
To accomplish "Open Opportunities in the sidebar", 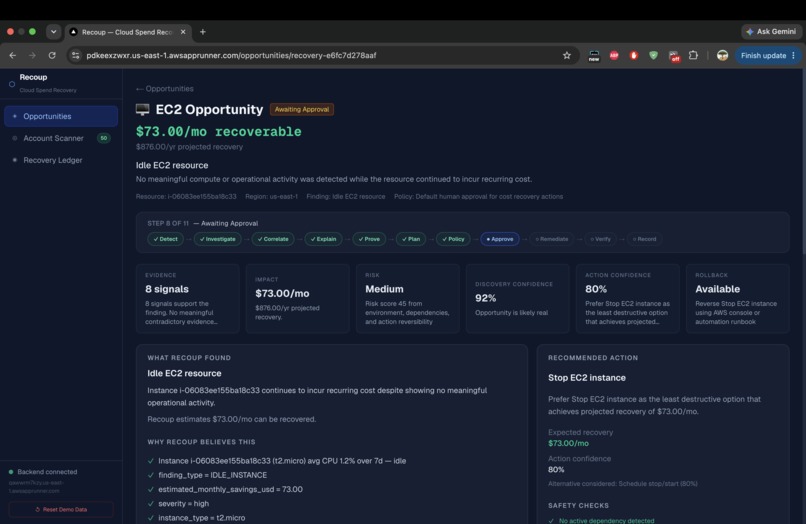I will coord(61,116).
